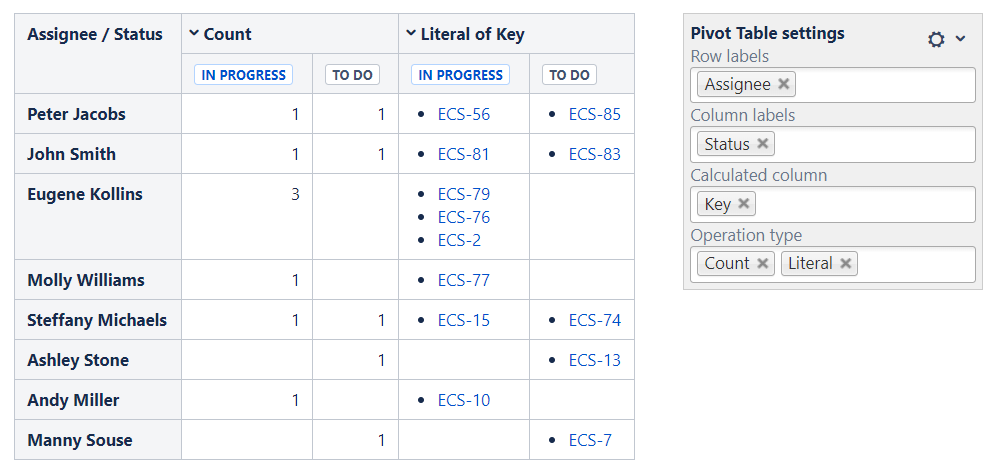994x475 pixels.
Task: Remove the Key calculated column tag
Action: click(744, 204)
